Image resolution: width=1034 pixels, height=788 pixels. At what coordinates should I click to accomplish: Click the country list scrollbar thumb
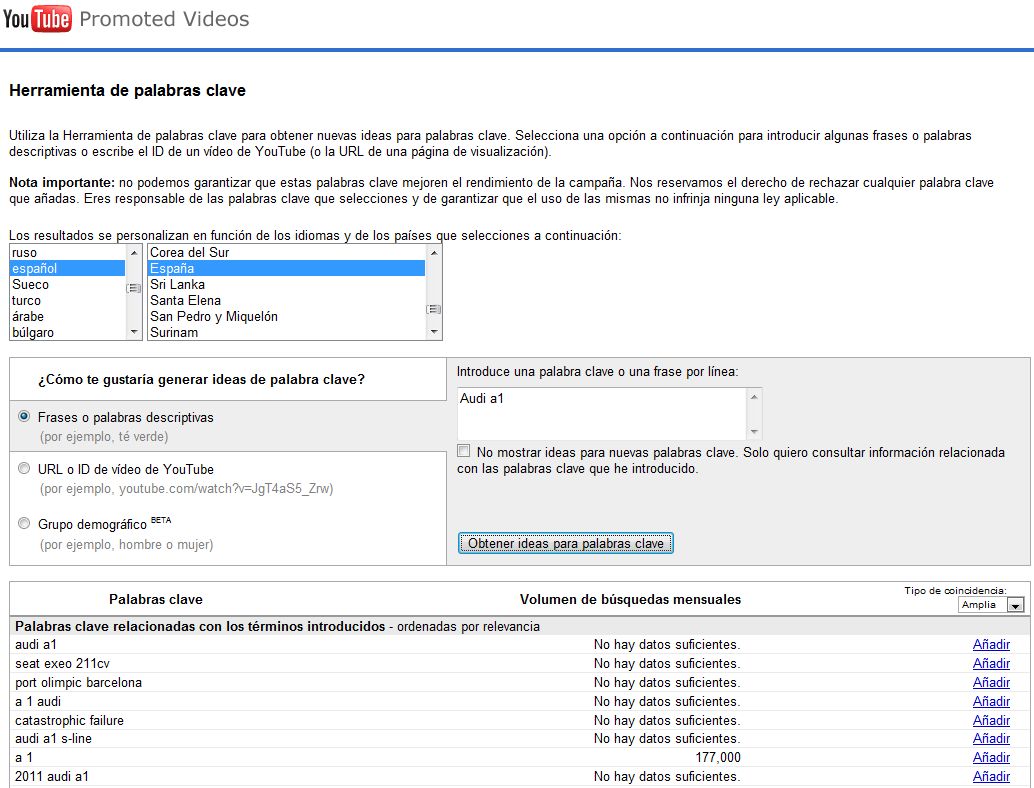pyautogui.click(x=434, y=309)
